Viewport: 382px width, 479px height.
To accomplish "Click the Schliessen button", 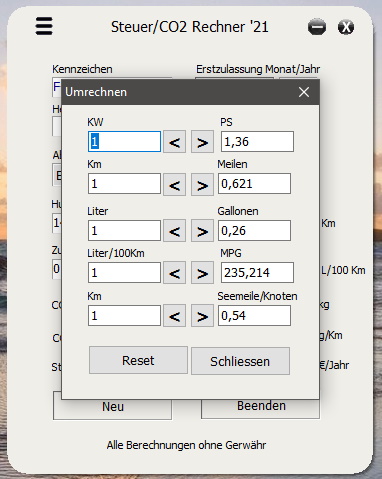I will point(240,361).
